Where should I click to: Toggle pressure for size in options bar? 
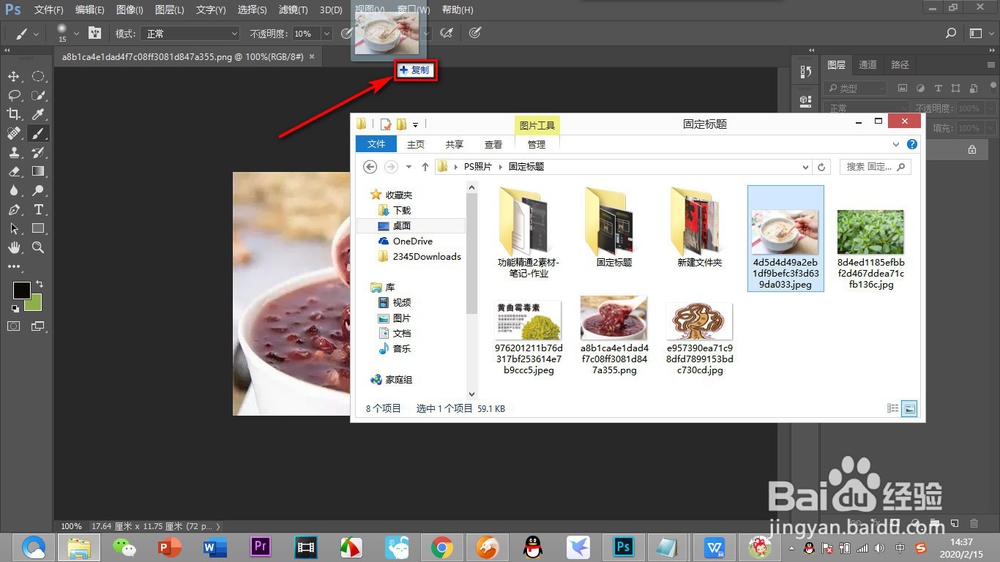click(x=474, y=33)
